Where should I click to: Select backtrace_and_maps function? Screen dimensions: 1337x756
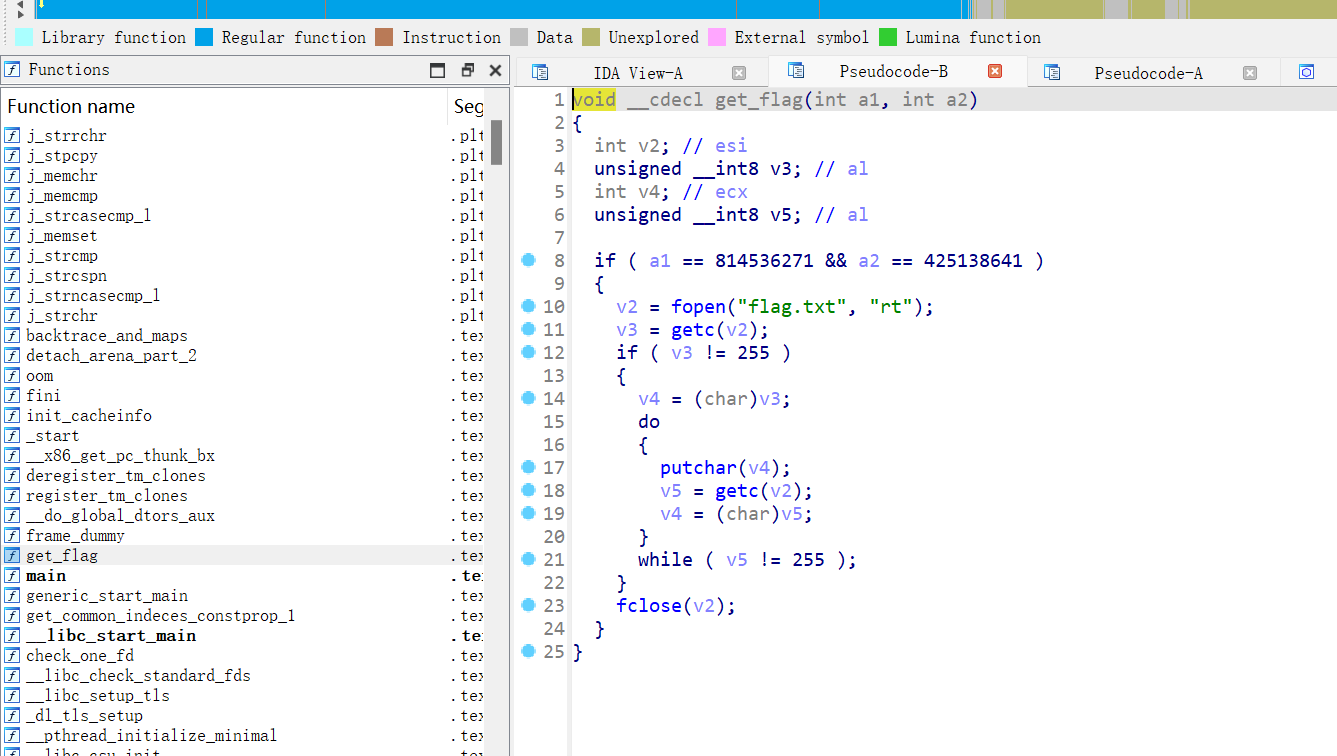coord(243,336)
